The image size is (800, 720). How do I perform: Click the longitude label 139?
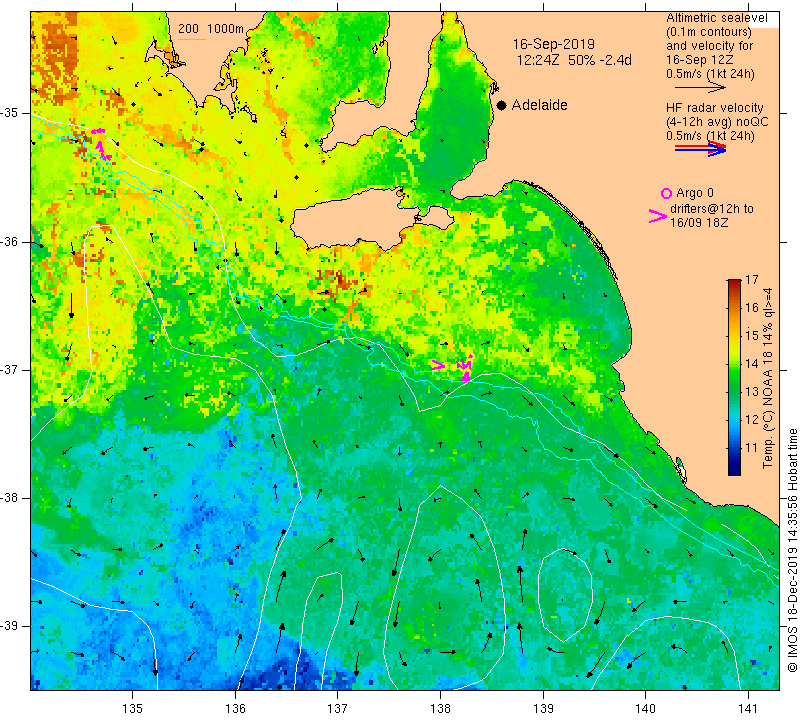543,708
